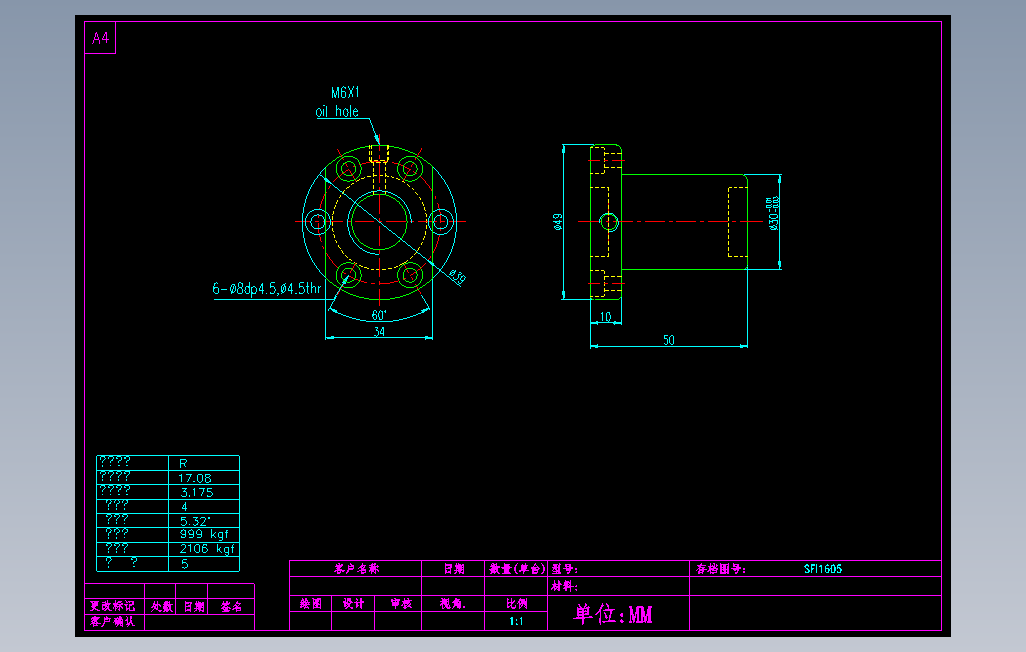
Task: Click the 客户名称 title block header
Action: click(357, 568)
